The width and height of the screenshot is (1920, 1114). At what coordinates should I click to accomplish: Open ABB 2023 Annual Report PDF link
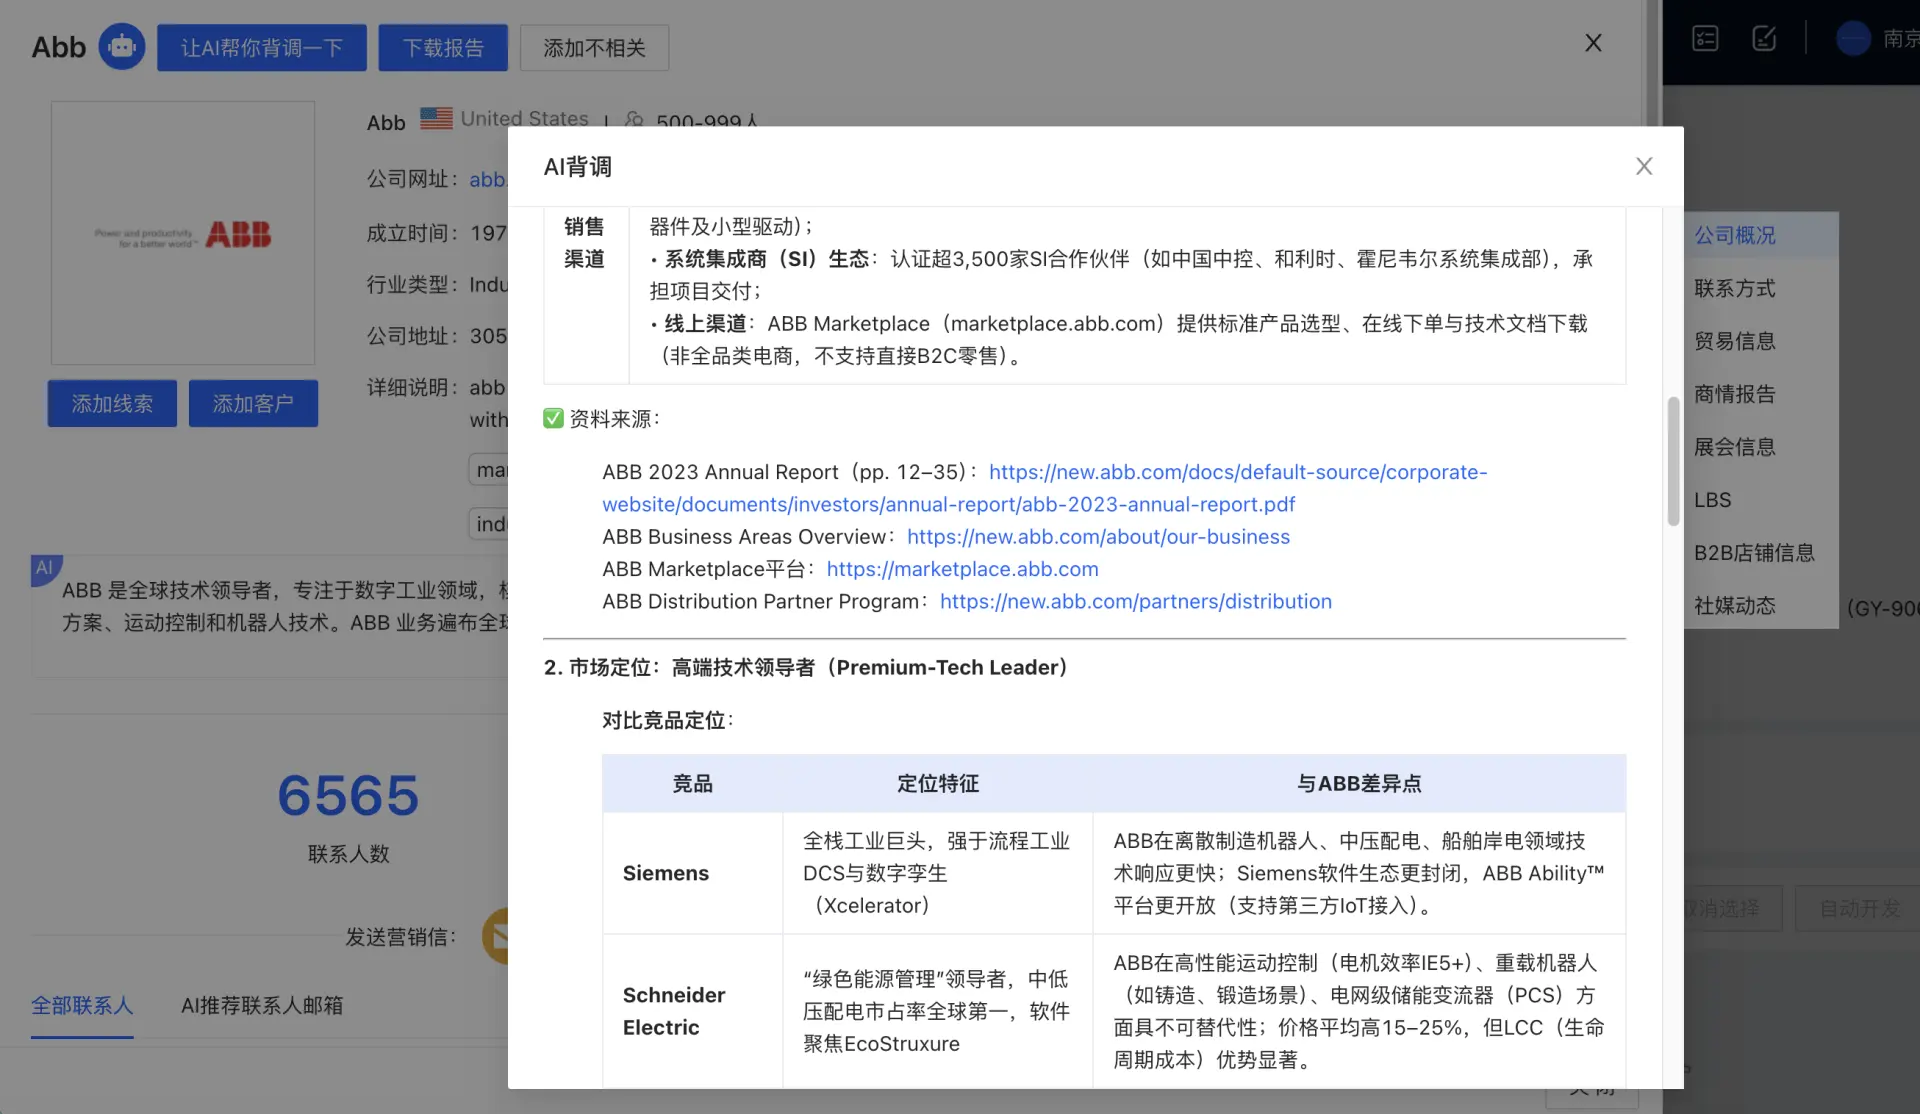[x=1044, y=488]
